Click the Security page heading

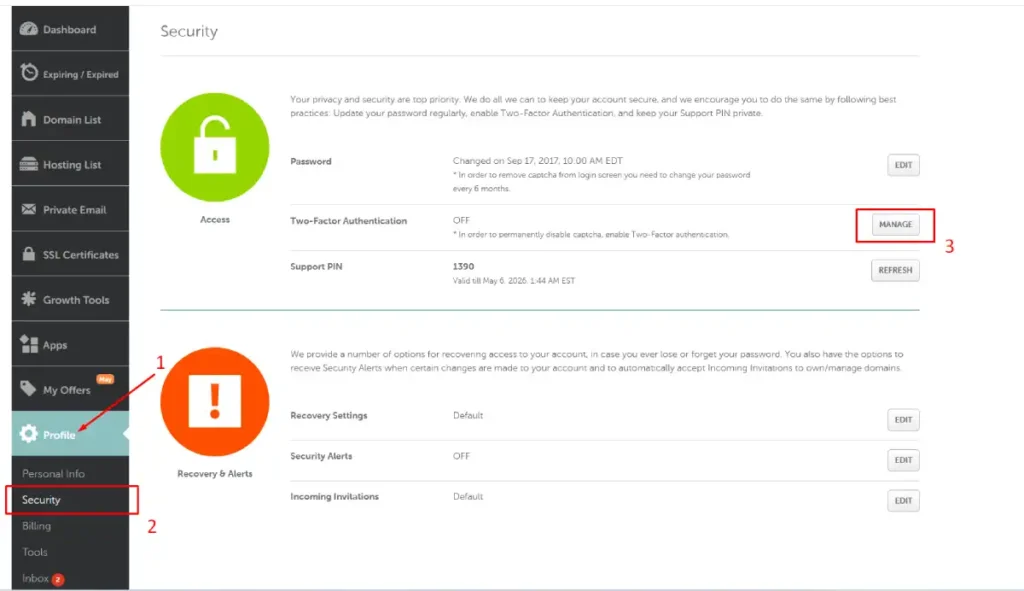click(189, 31)
